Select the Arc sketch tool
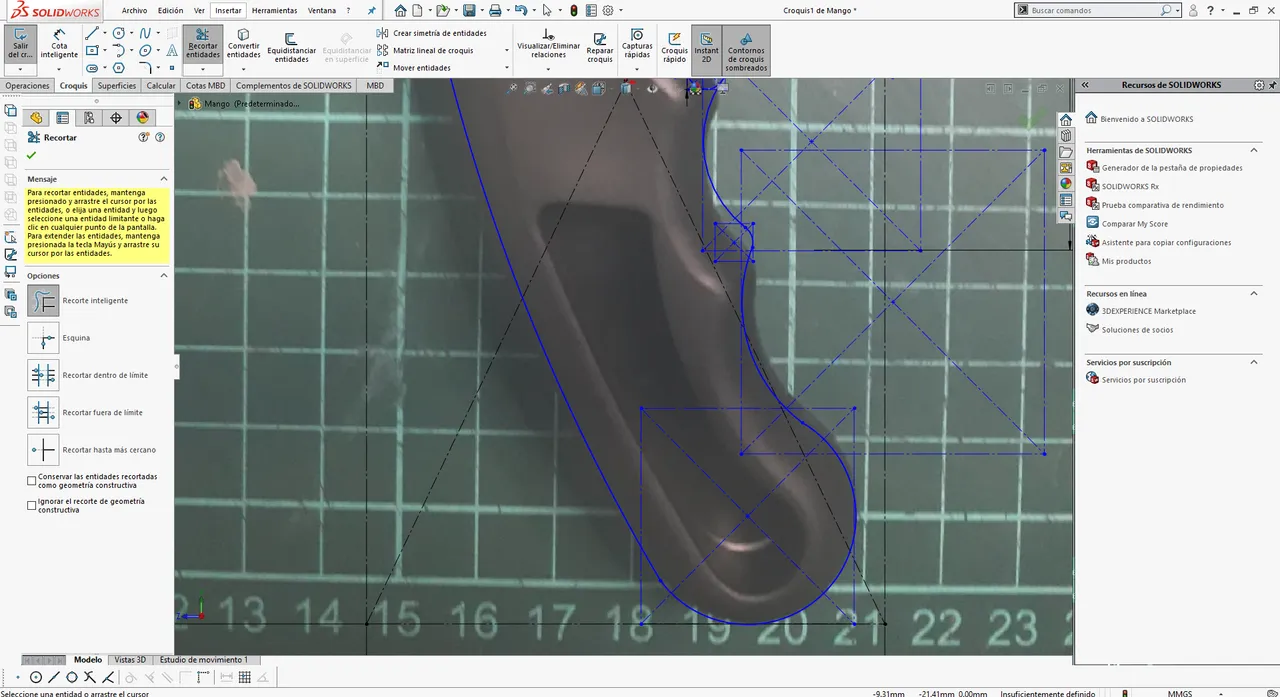 pos(118,50)
